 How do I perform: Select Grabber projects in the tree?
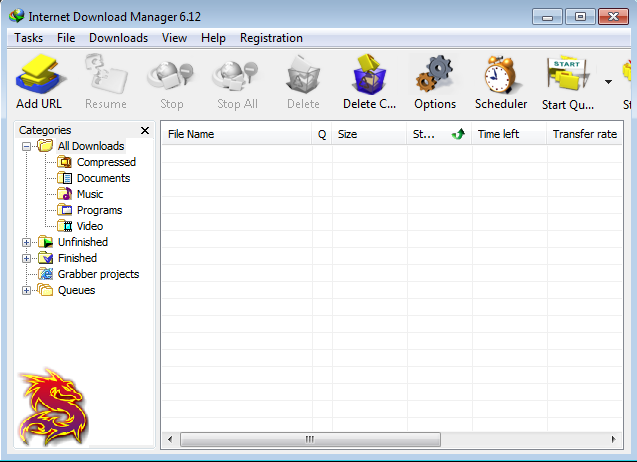point(98,274)
